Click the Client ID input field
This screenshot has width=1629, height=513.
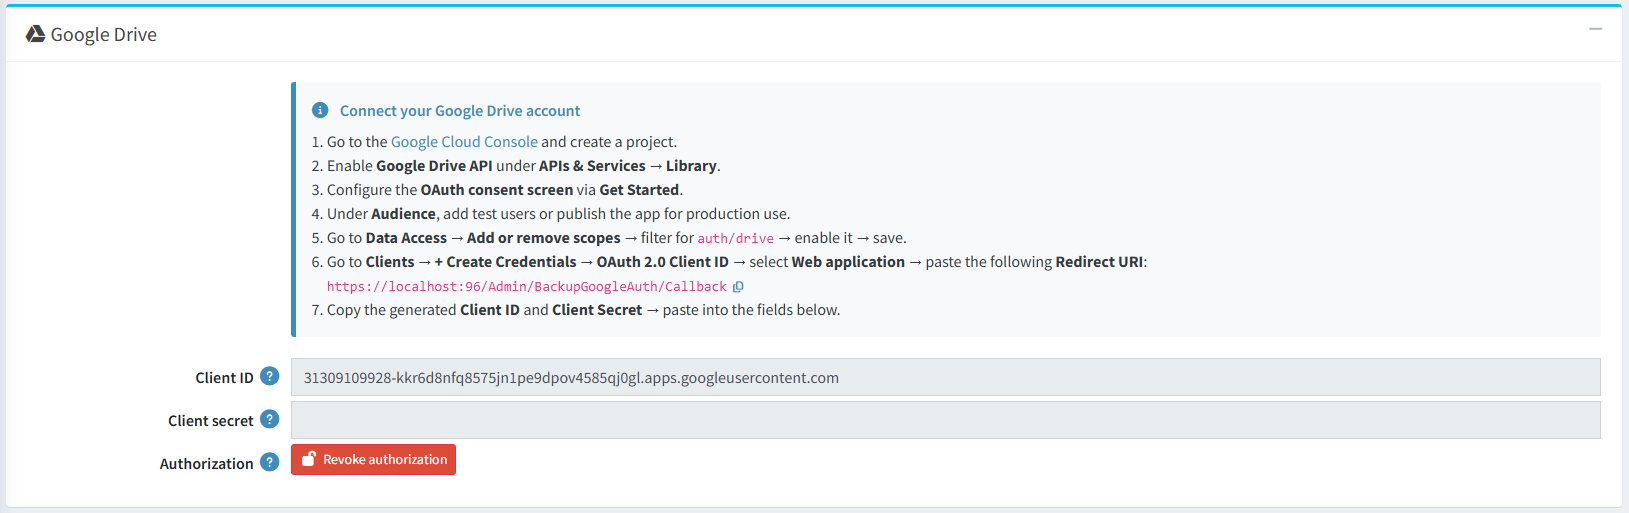pos(945,377)
